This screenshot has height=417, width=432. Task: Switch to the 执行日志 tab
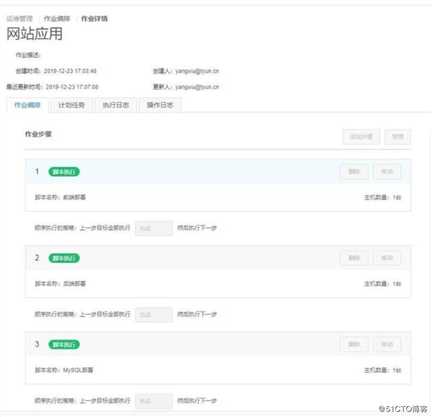click(x=115, y=105)
